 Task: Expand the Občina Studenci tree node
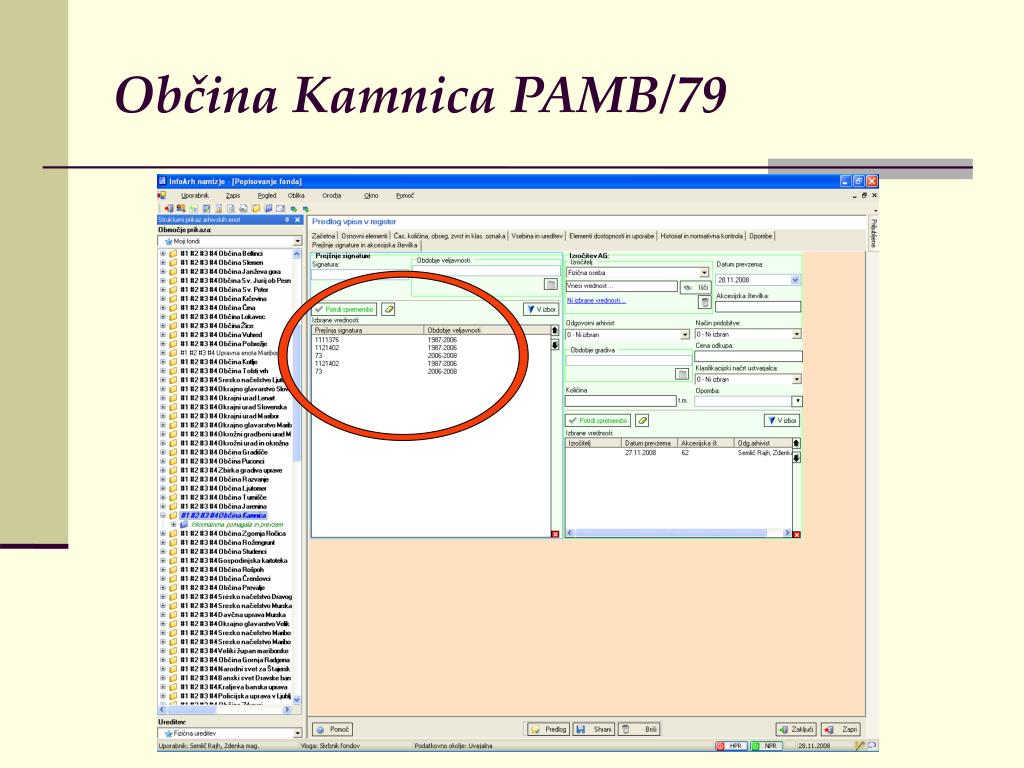tap(163, 551)
